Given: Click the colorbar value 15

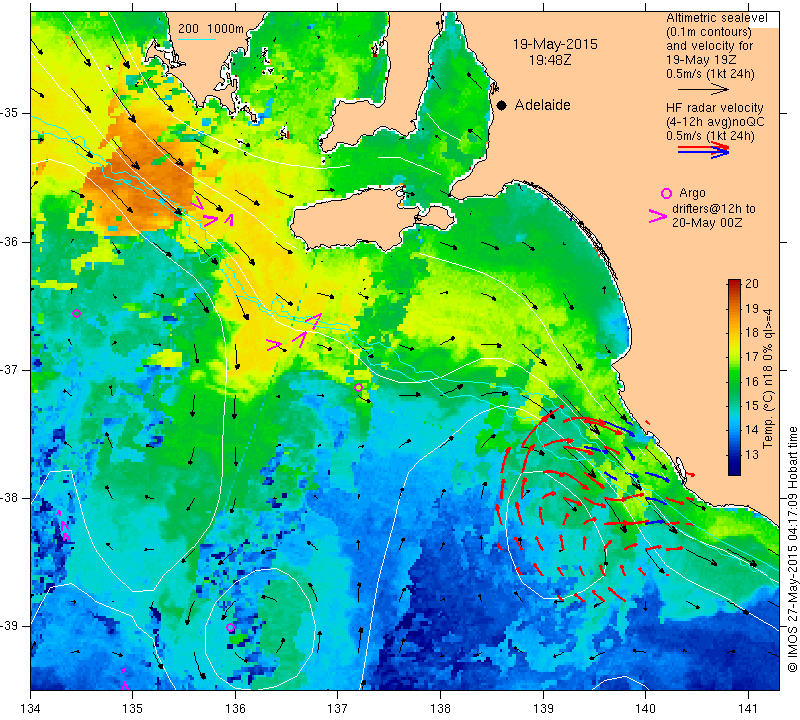Looking at the screenshot, I should [x=752, y=406].
